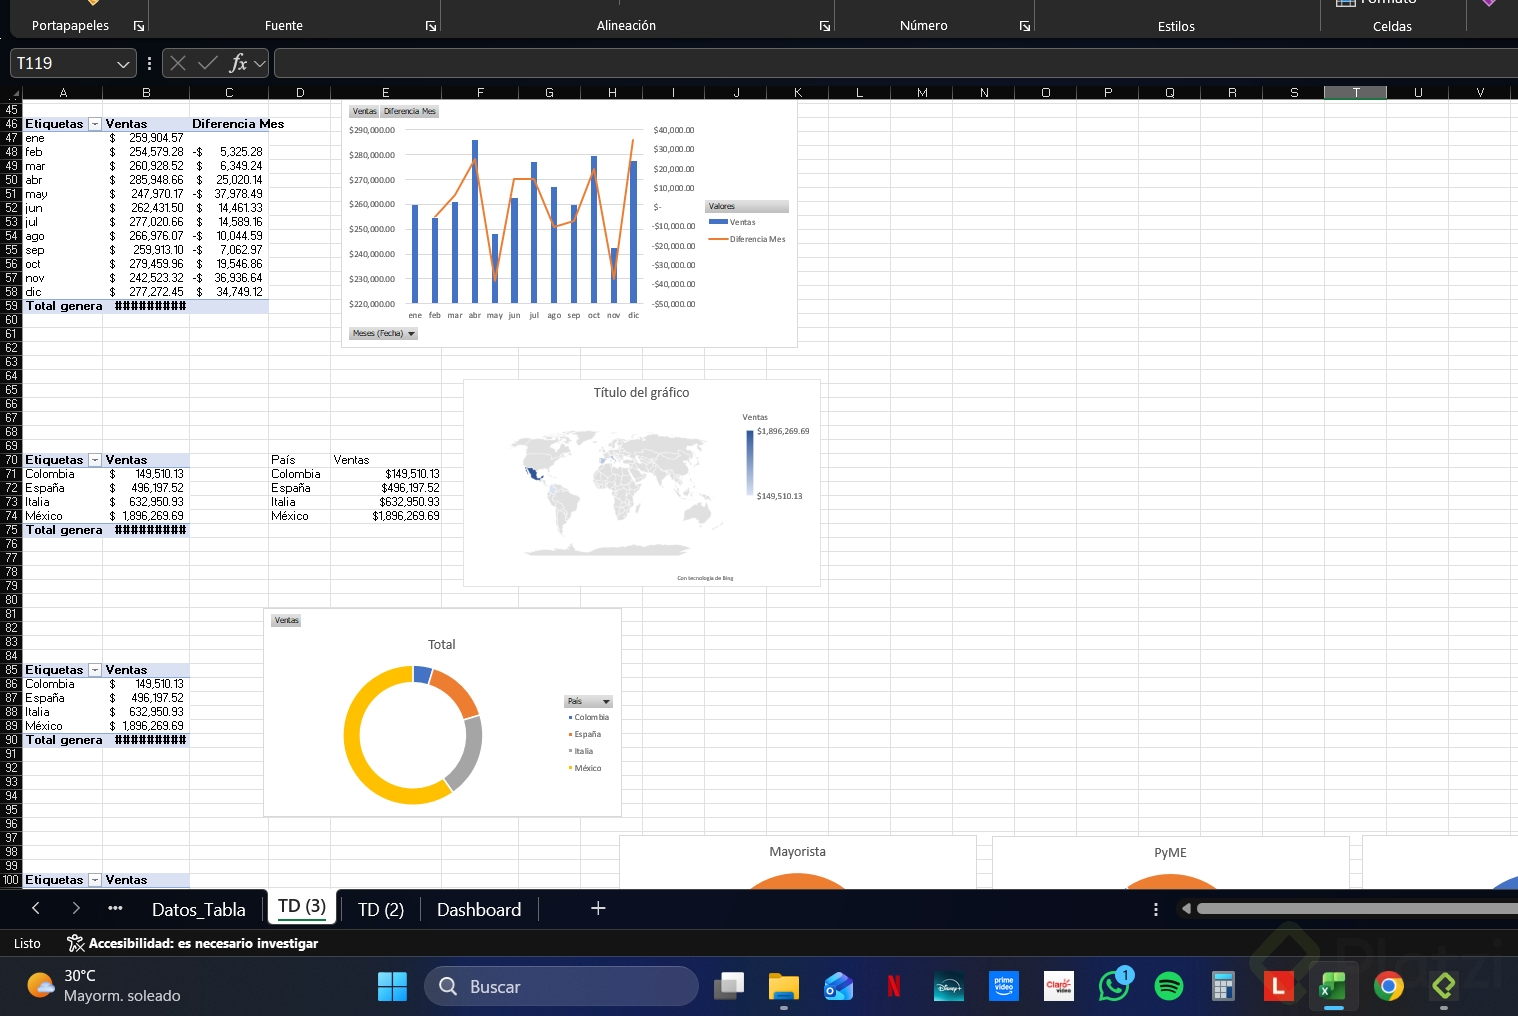This screenshot has height=1016, width=1518.
Task: Expand the function list dropdown beside fx
Action: (260, 64)
